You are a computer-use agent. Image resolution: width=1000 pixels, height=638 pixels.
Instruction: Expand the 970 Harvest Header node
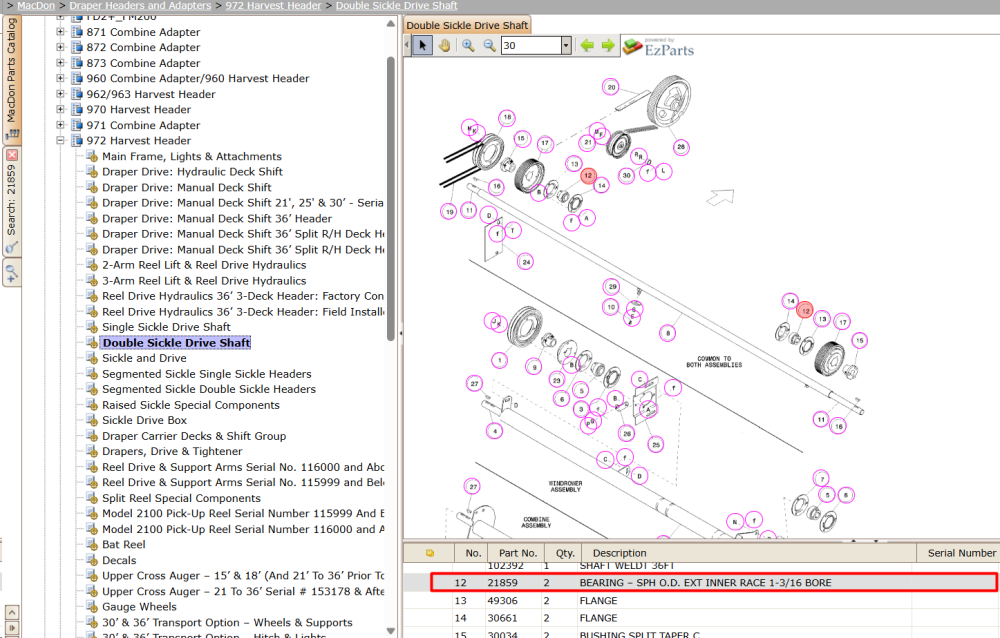(x=60, y=109)
